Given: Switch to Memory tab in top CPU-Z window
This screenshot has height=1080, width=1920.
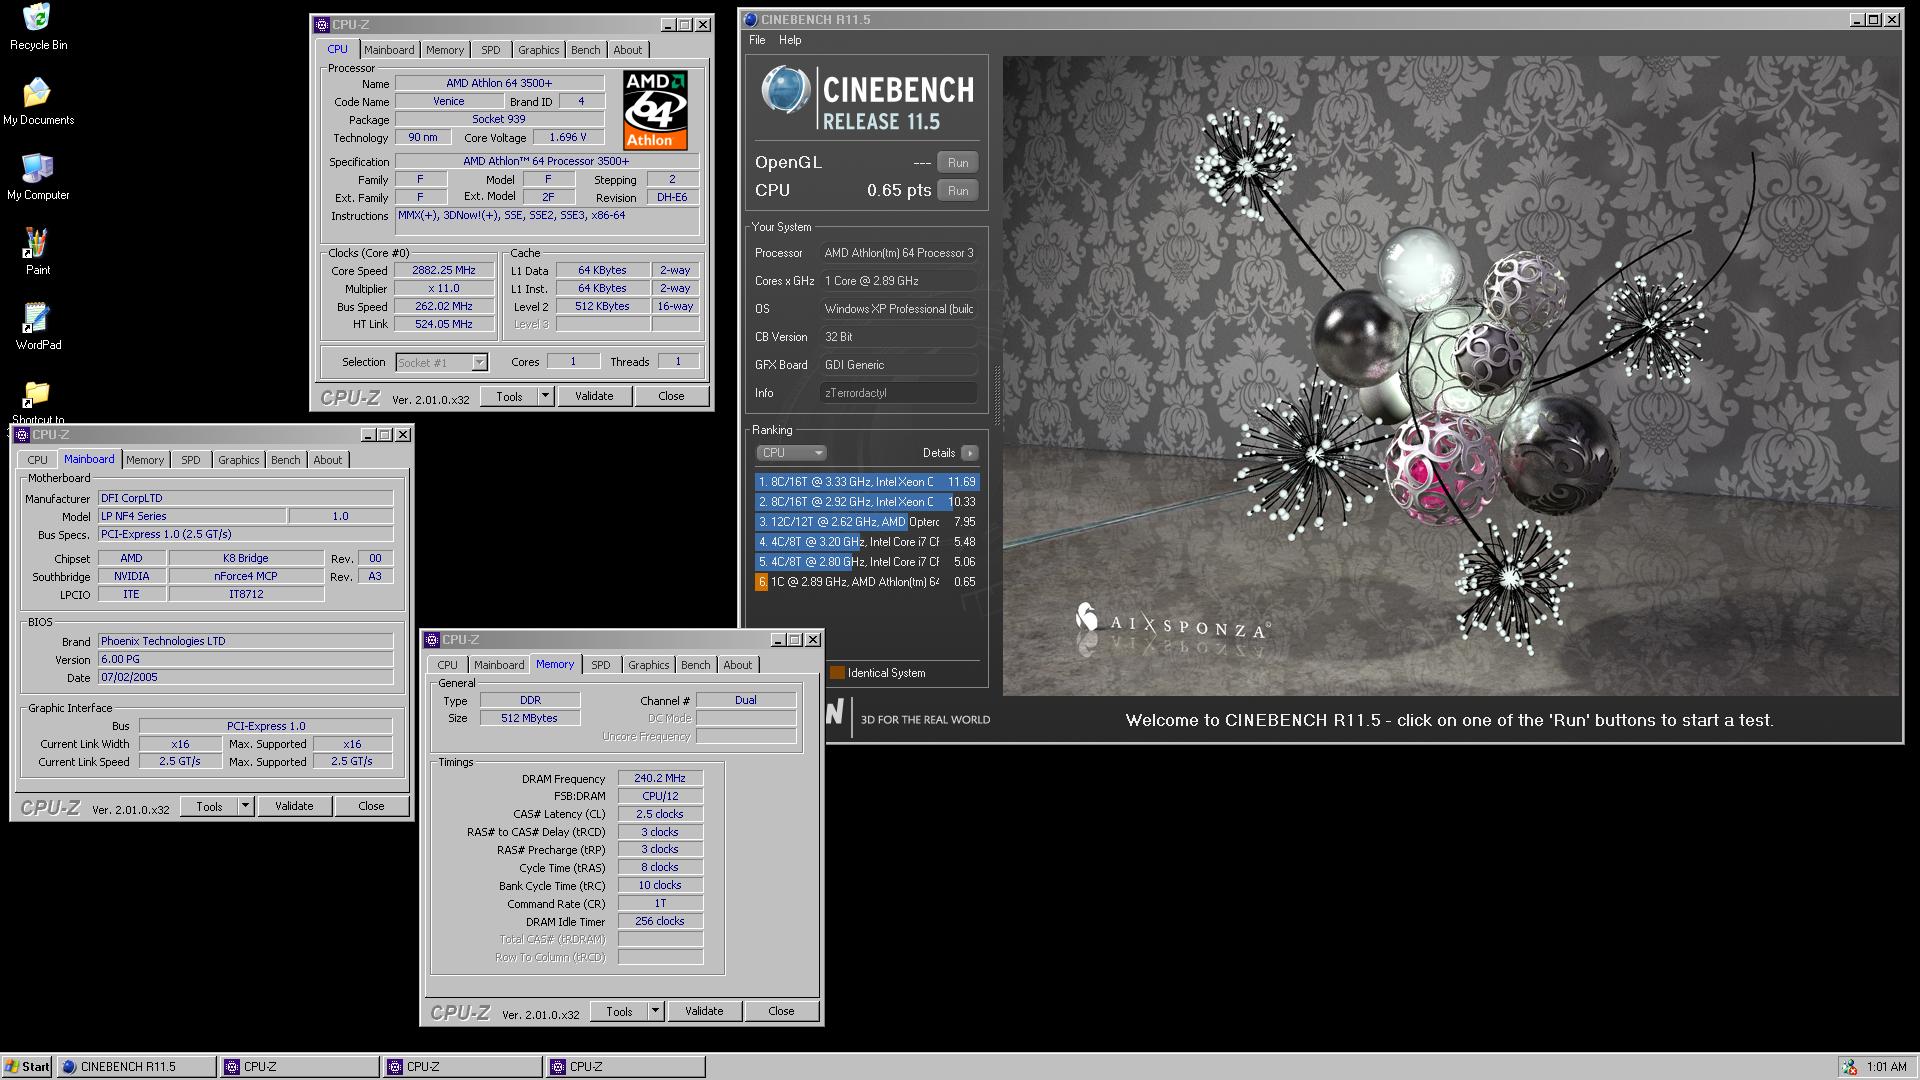Looking at the screenshot, I should pyautogui.click(x=445, y=50).
